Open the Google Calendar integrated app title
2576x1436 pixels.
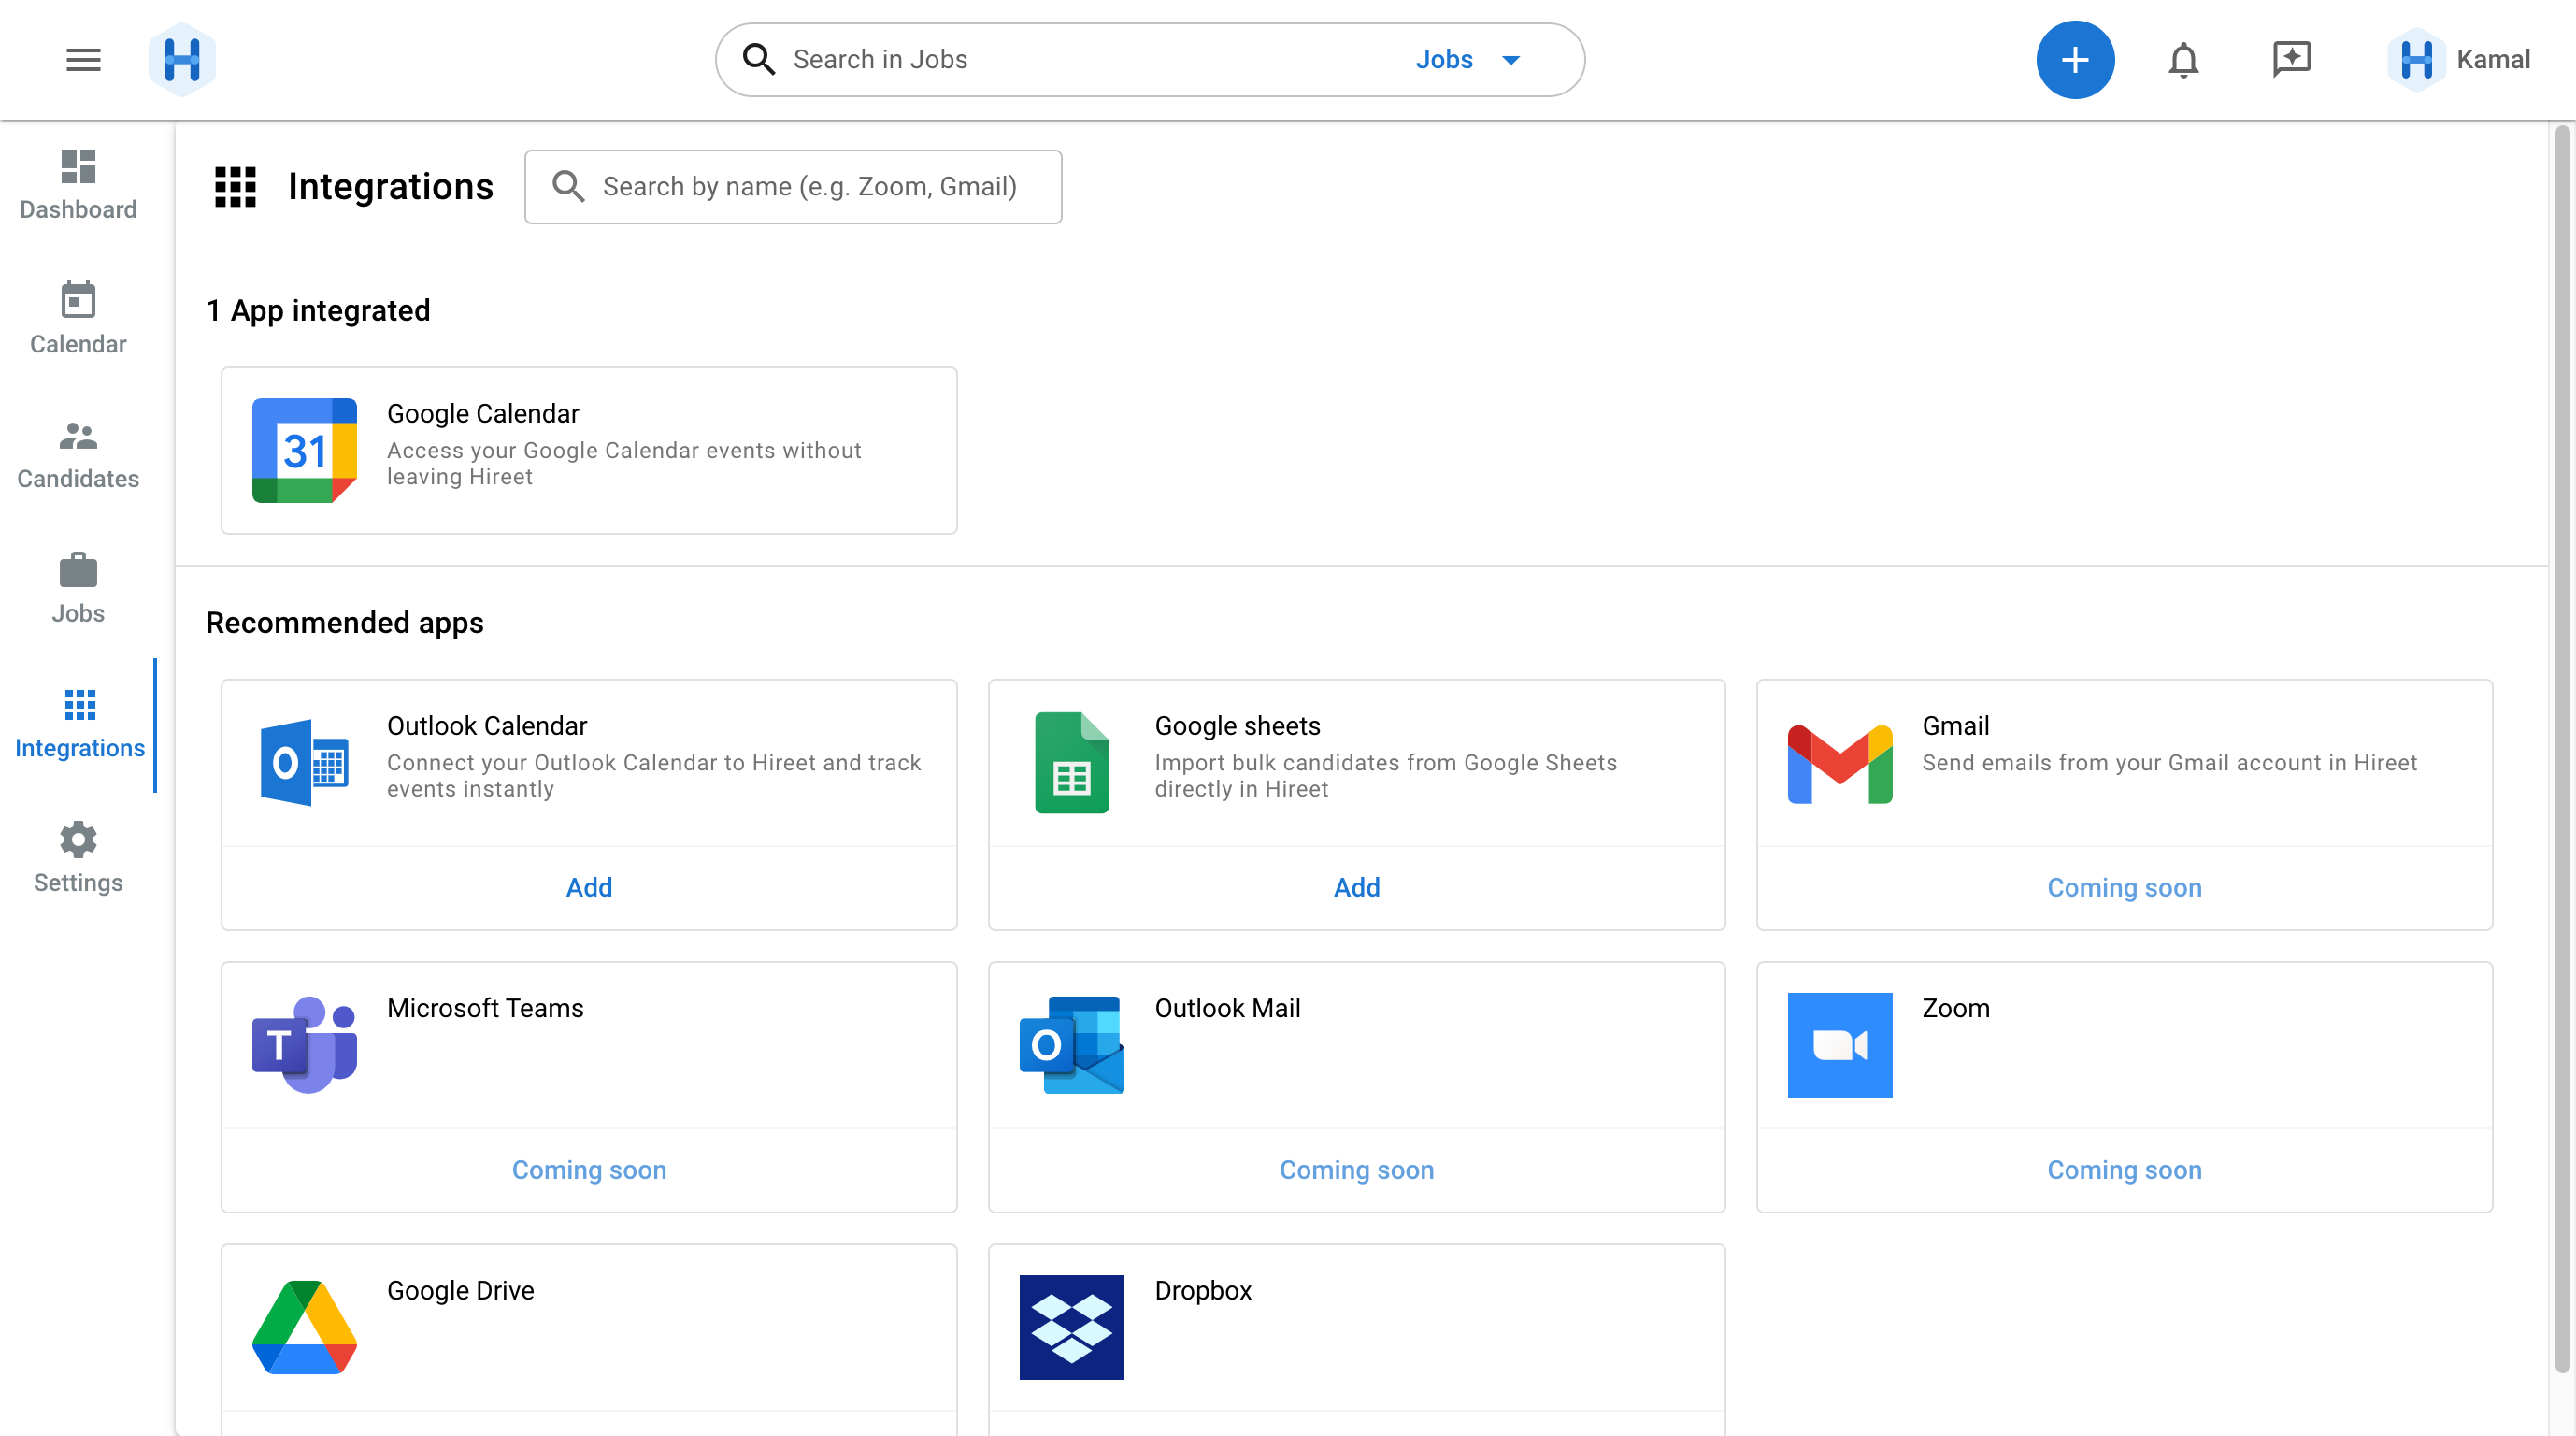point(483,414)
